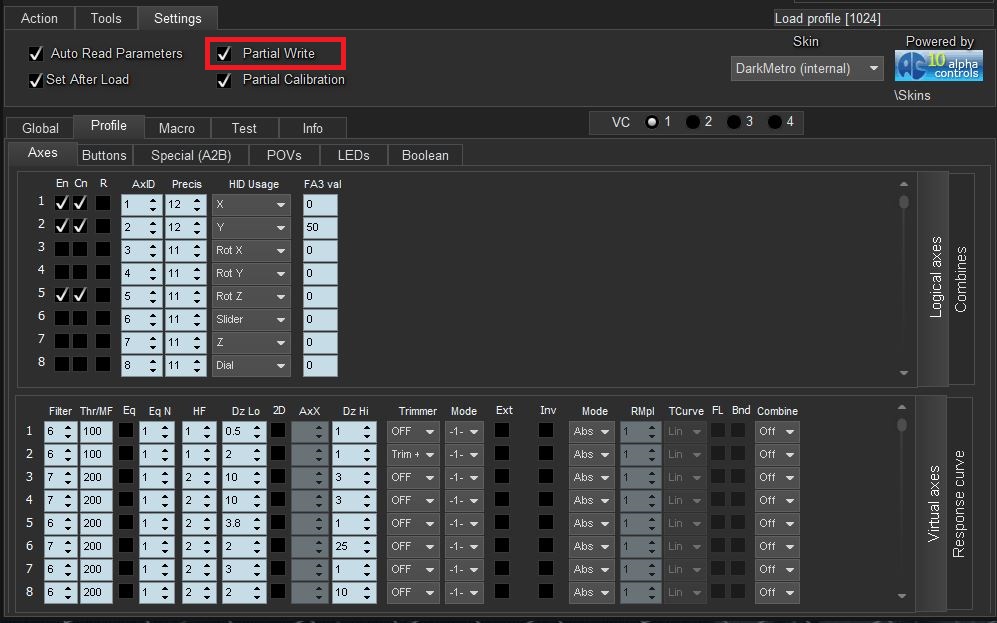Open HID Usage dropdown showing Dial

pyautogui.click(x=251, y=366)
